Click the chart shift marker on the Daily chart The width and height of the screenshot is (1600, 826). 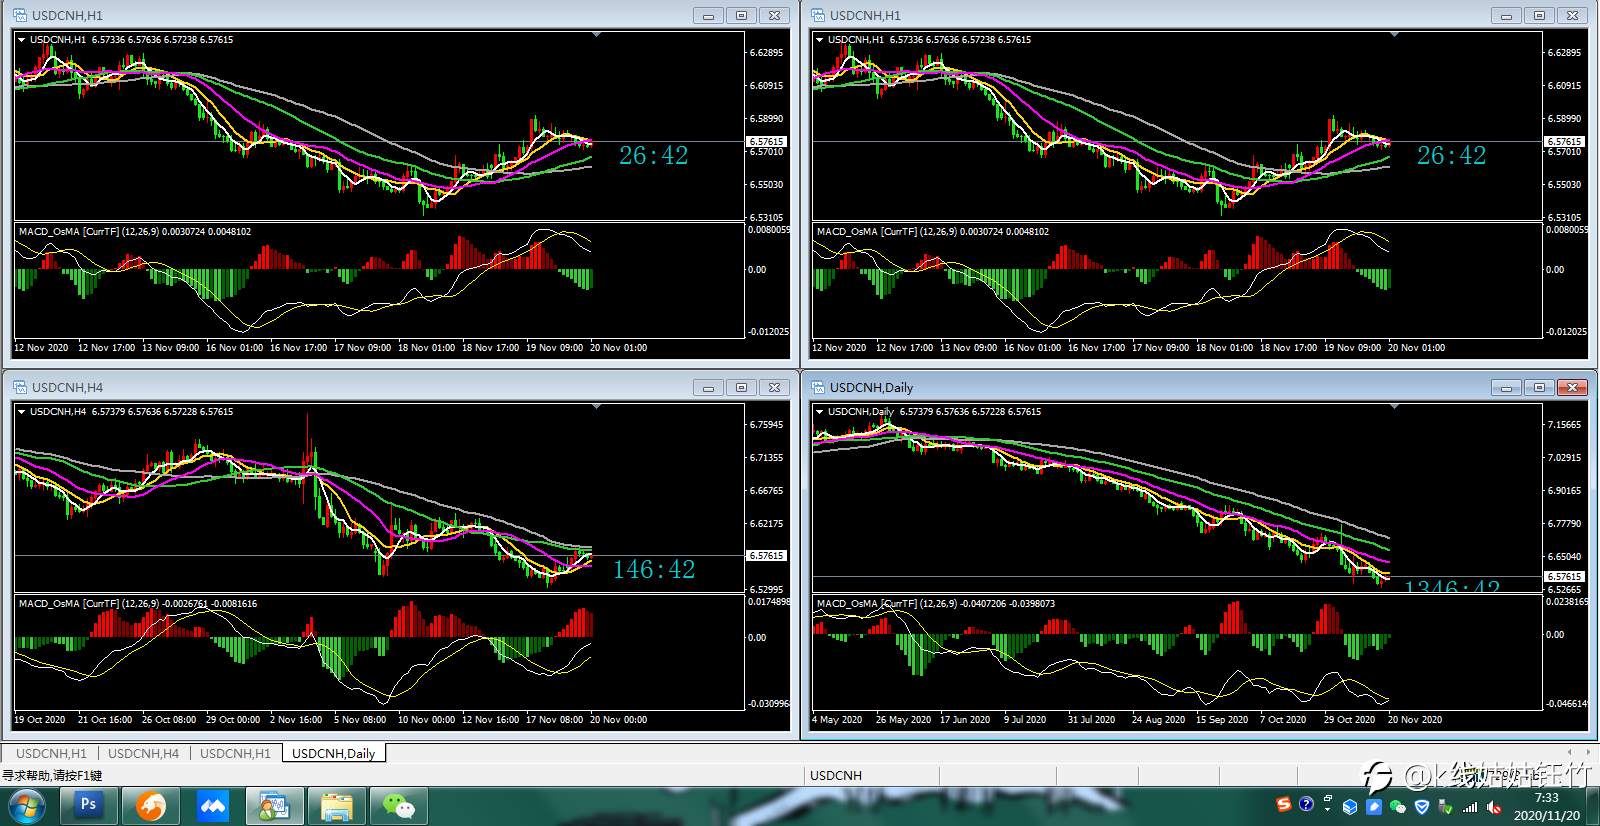[x=1395, y=406]
